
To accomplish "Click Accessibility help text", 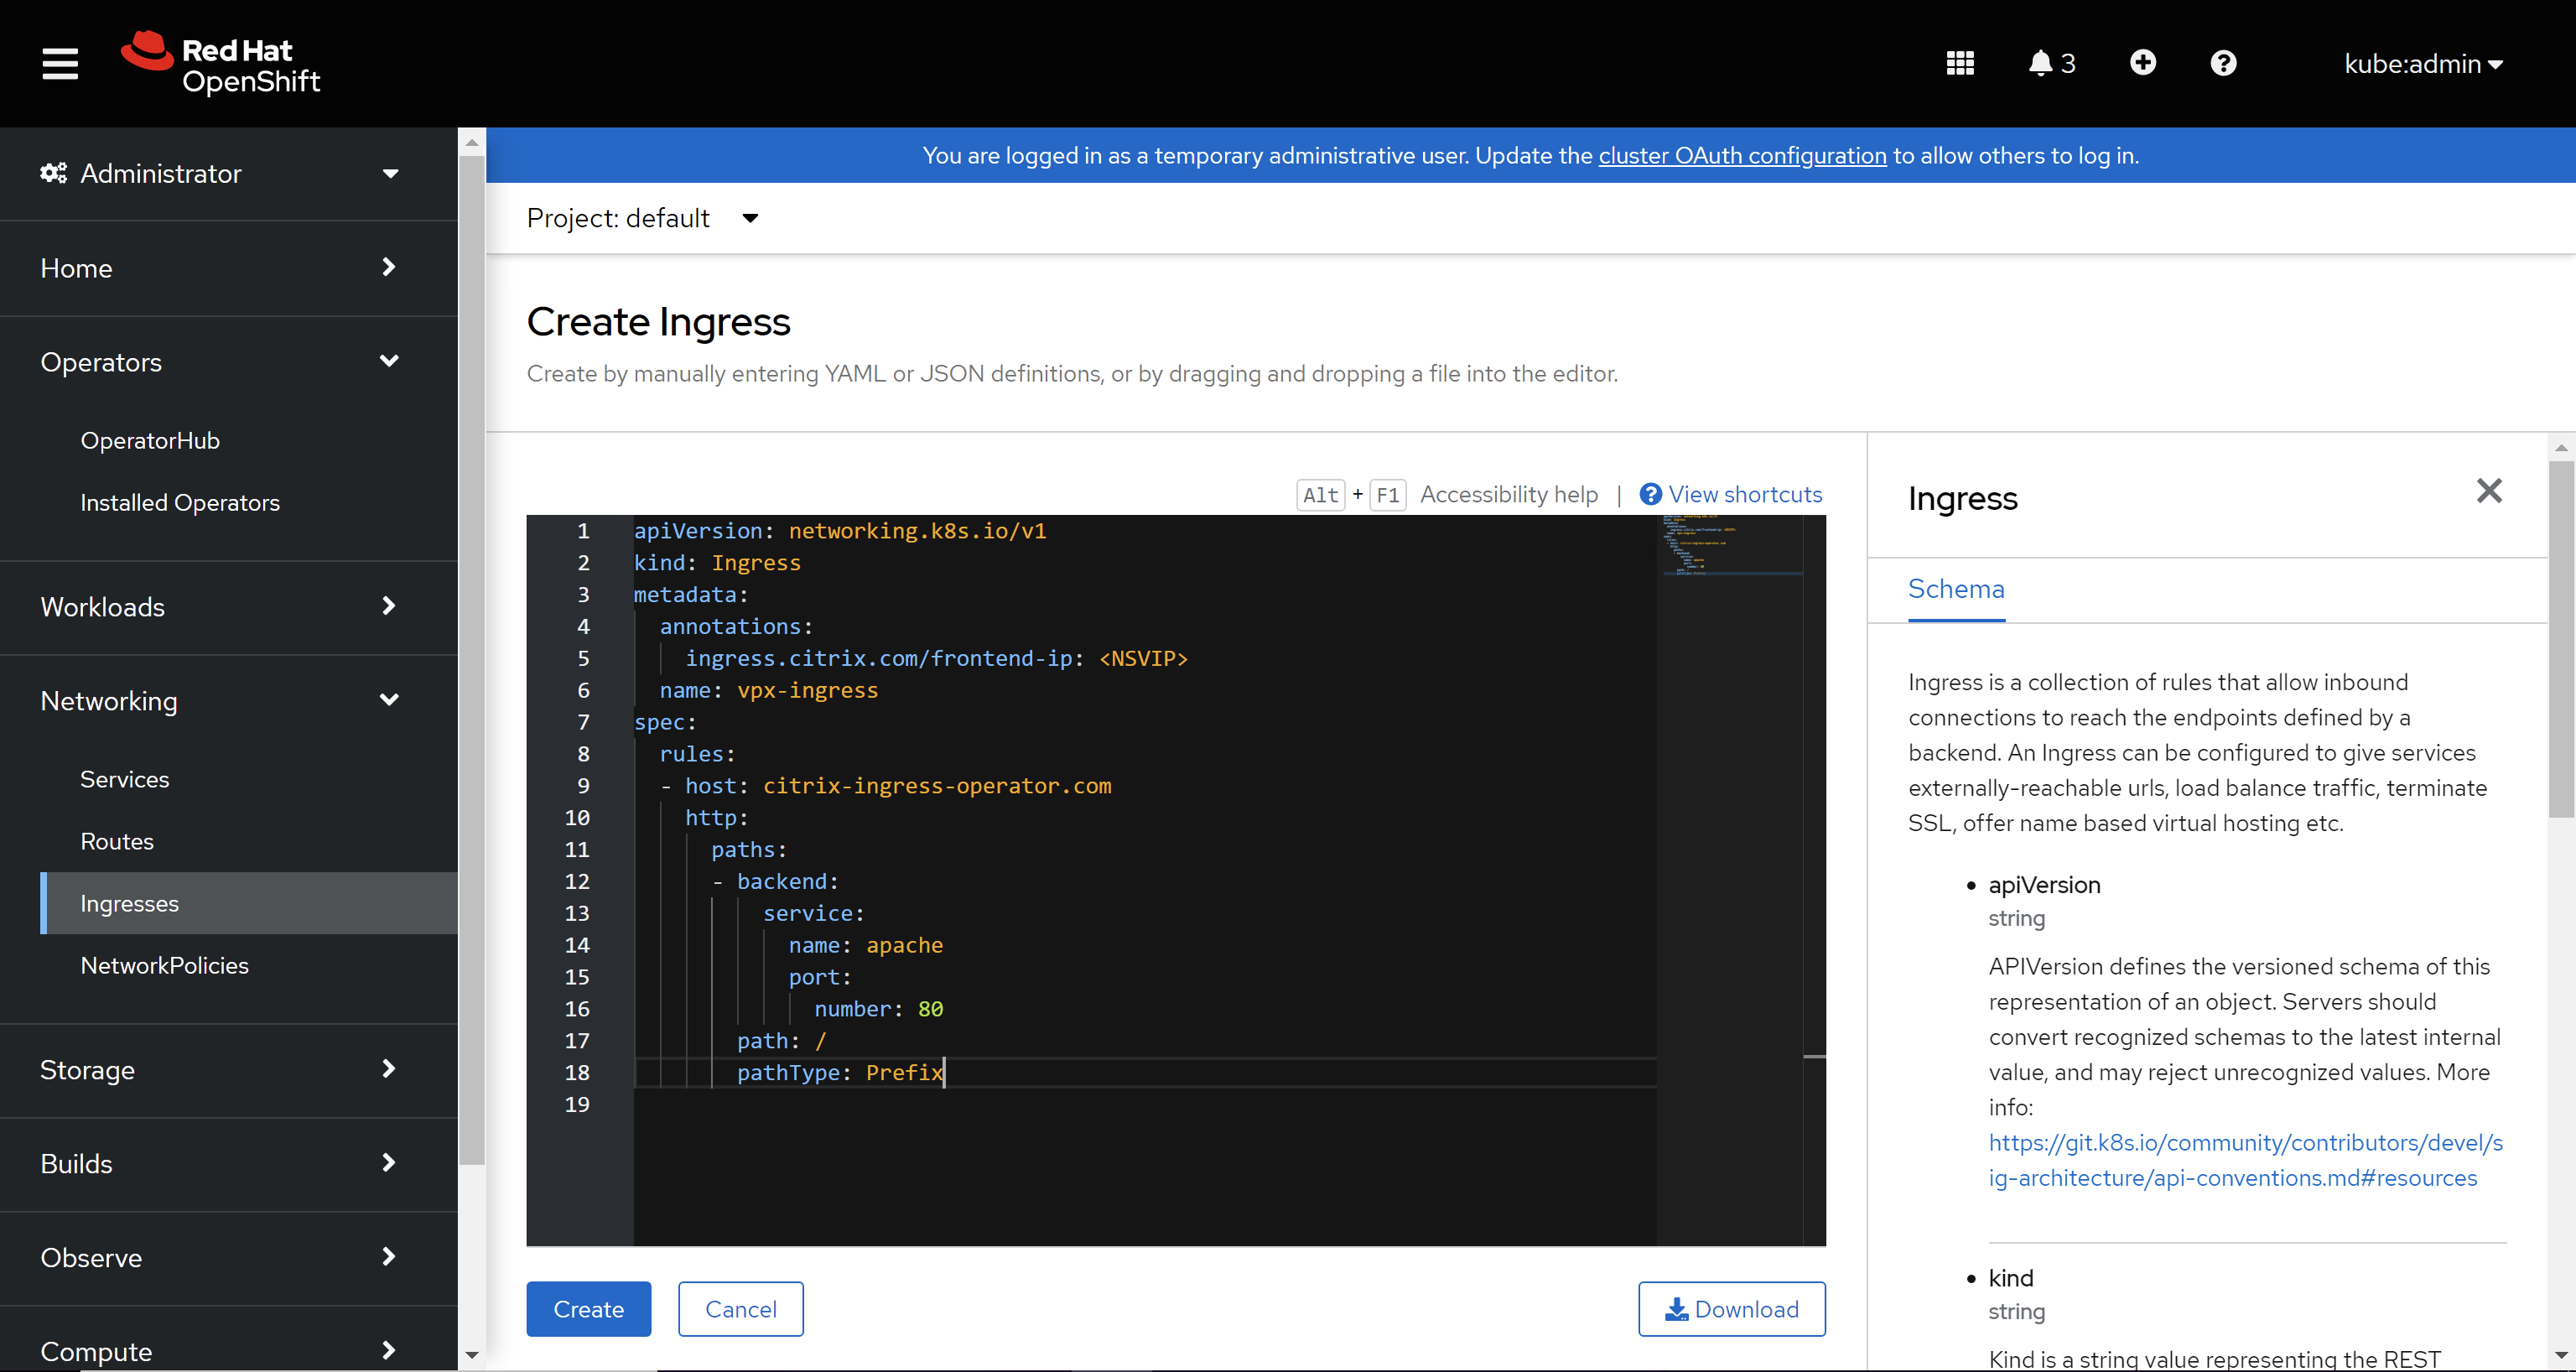I will click(x=1508, y=494).
